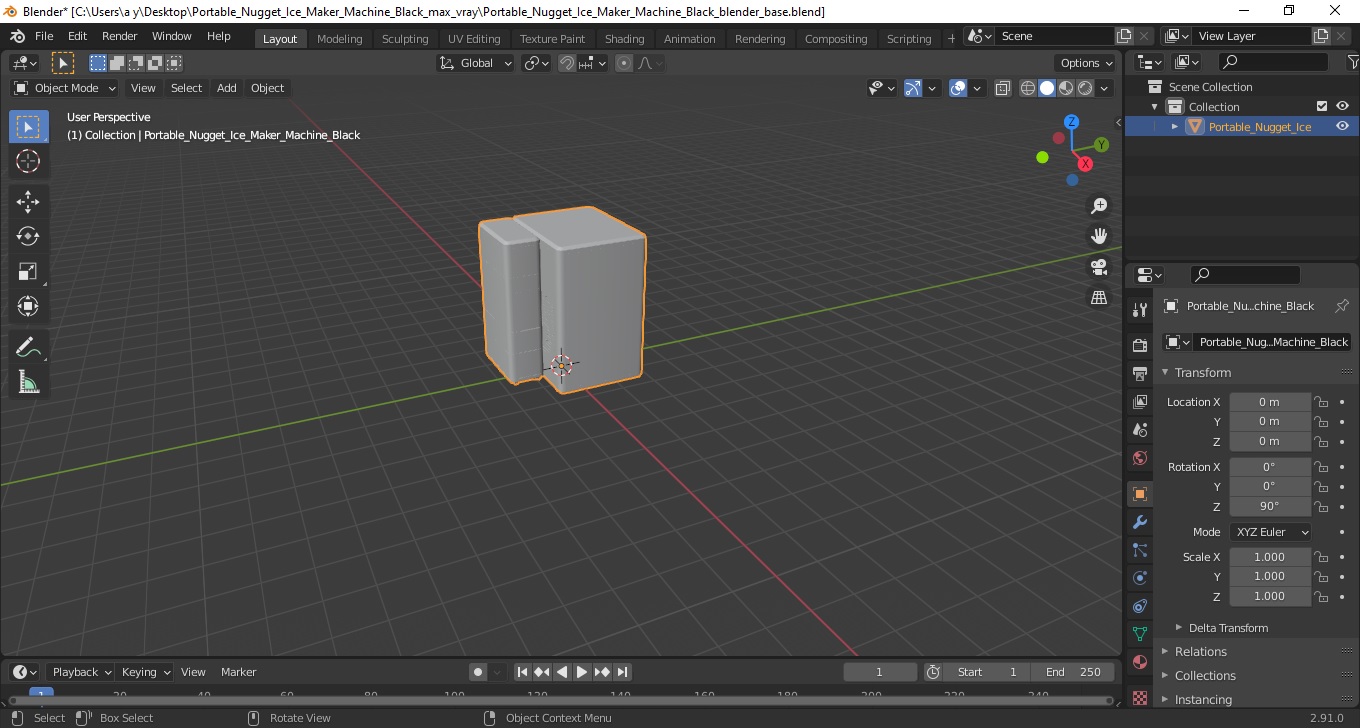
Task: Open the Output properties tab
Action: tap(1140, 374)
